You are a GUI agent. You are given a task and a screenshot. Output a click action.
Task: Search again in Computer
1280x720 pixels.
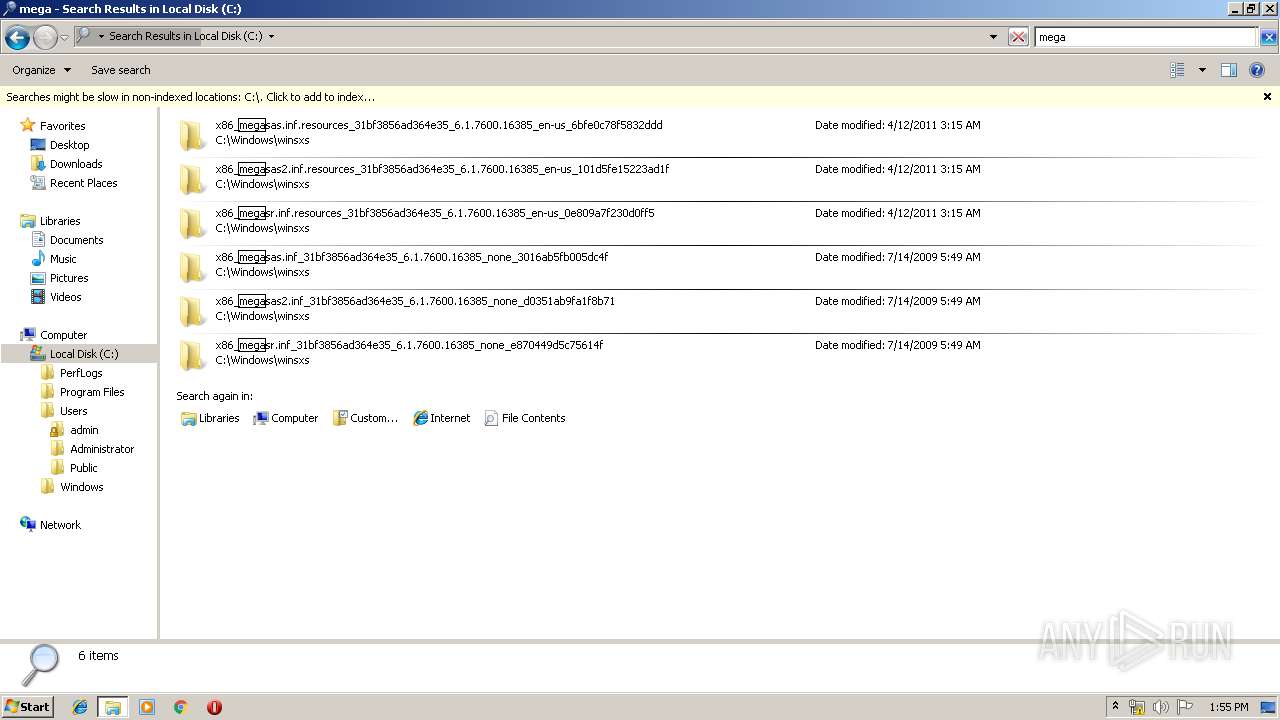(286, 418)
